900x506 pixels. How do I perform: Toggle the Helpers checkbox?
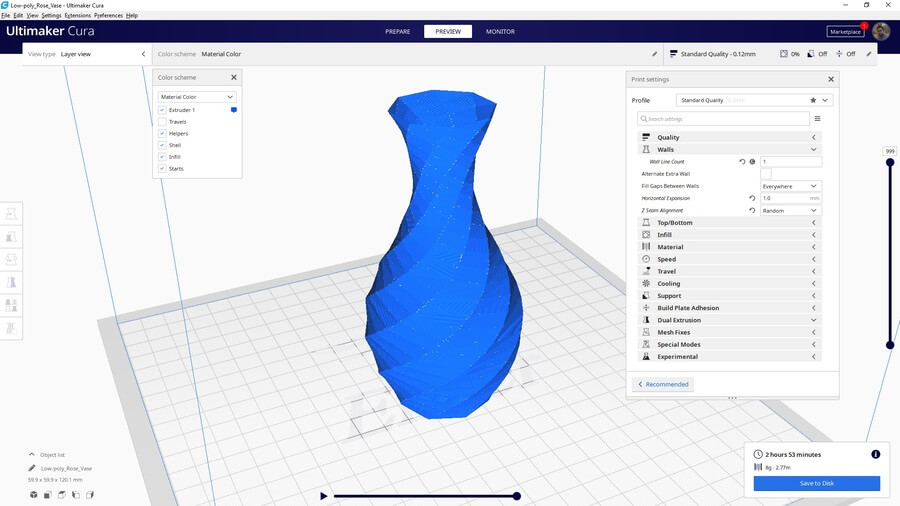(x=162, y=133)
